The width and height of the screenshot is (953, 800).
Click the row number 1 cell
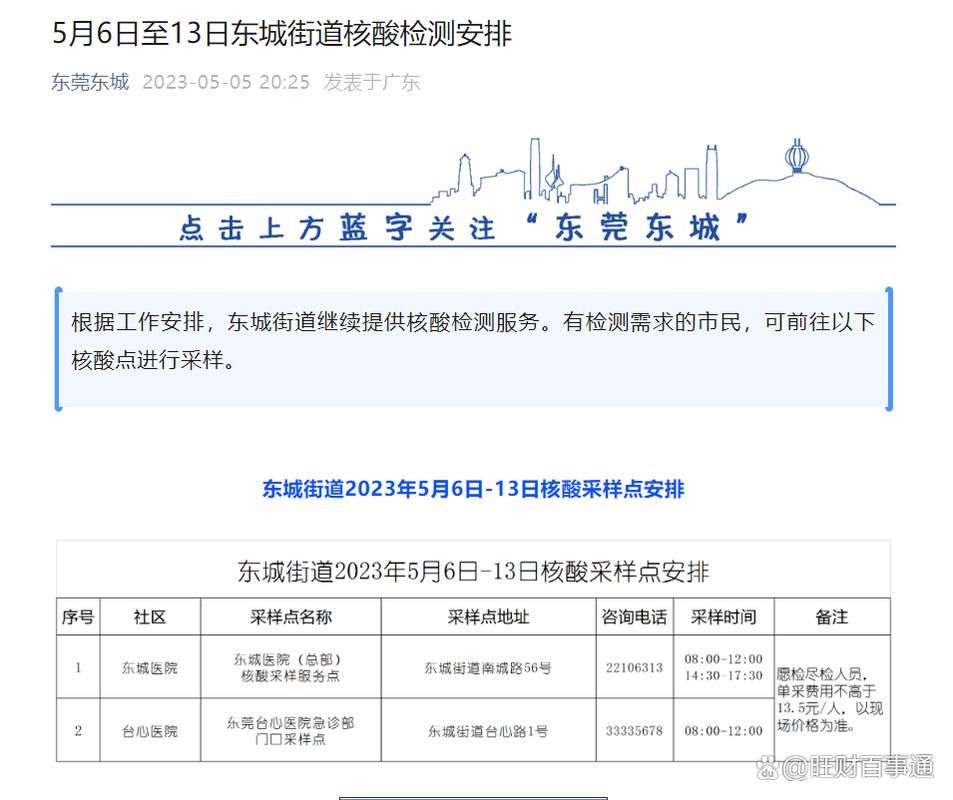pos(78,667)
